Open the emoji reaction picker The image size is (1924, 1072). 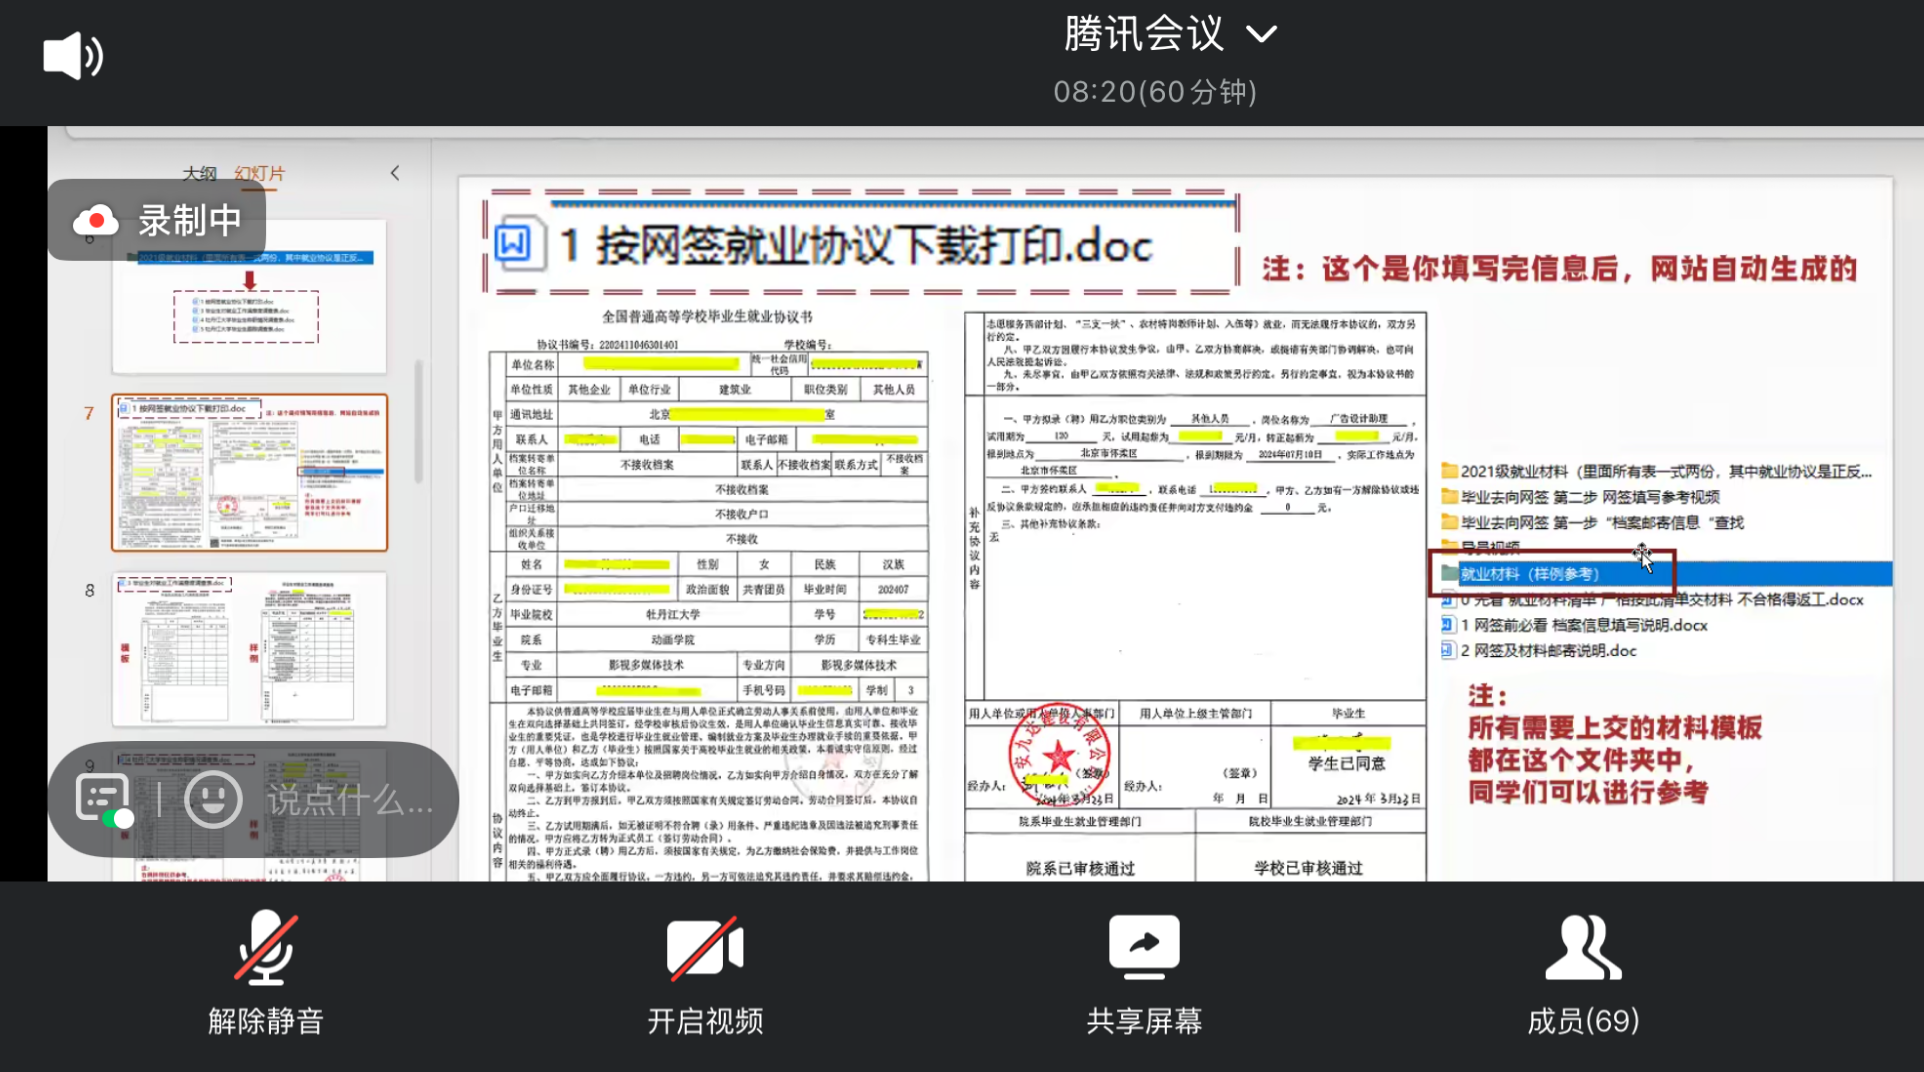(x=213, y=799)
